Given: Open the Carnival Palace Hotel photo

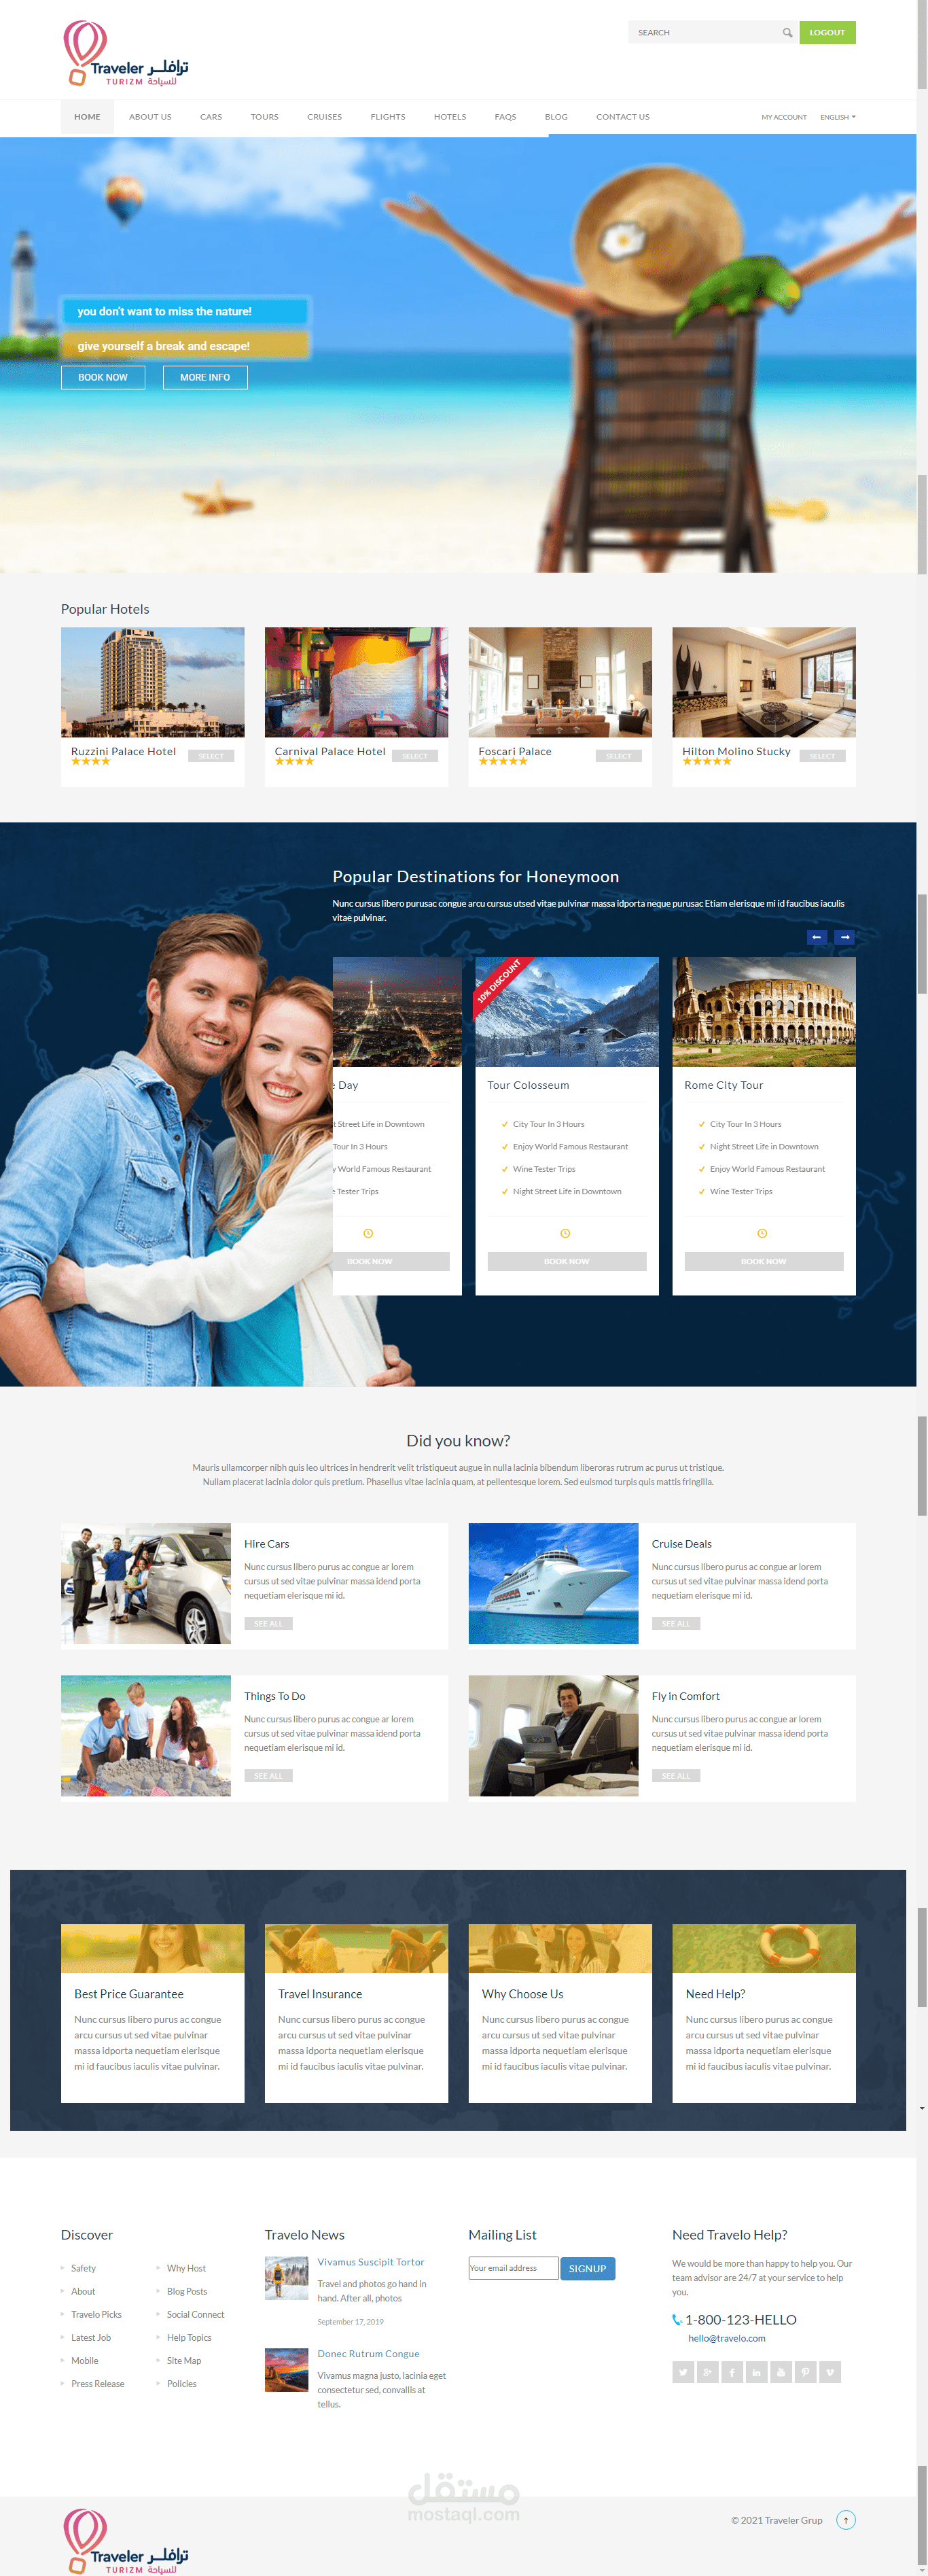Looking at the screenshot, I should pos(356,682).
